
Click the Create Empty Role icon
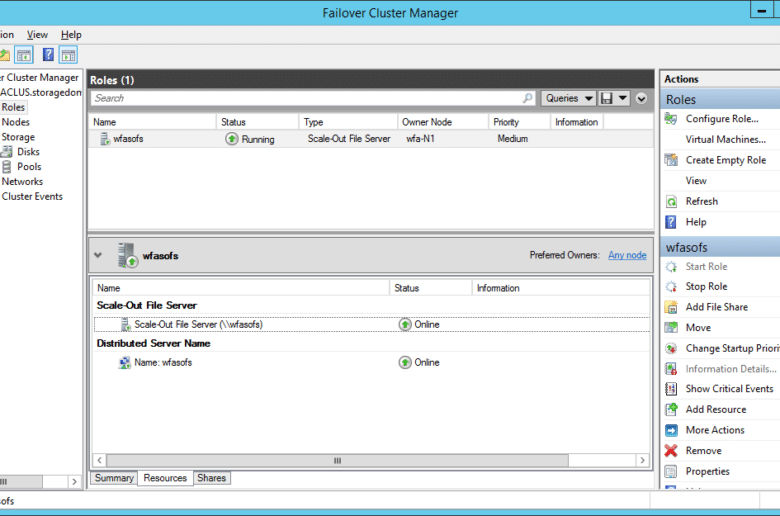tap(671, 160)
